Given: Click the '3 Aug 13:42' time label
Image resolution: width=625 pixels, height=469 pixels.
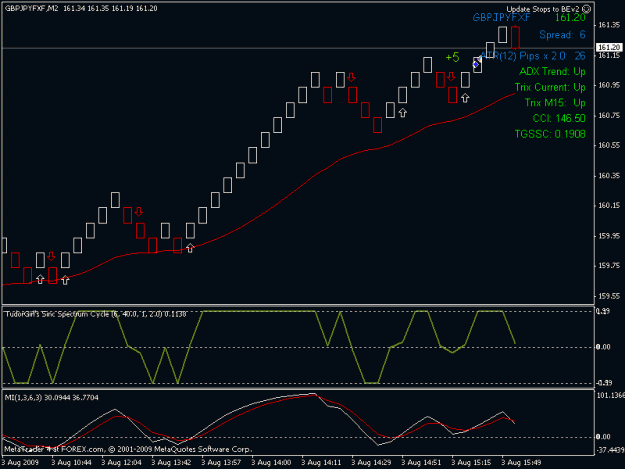Looking at the screenshot, I should (171, 463).
